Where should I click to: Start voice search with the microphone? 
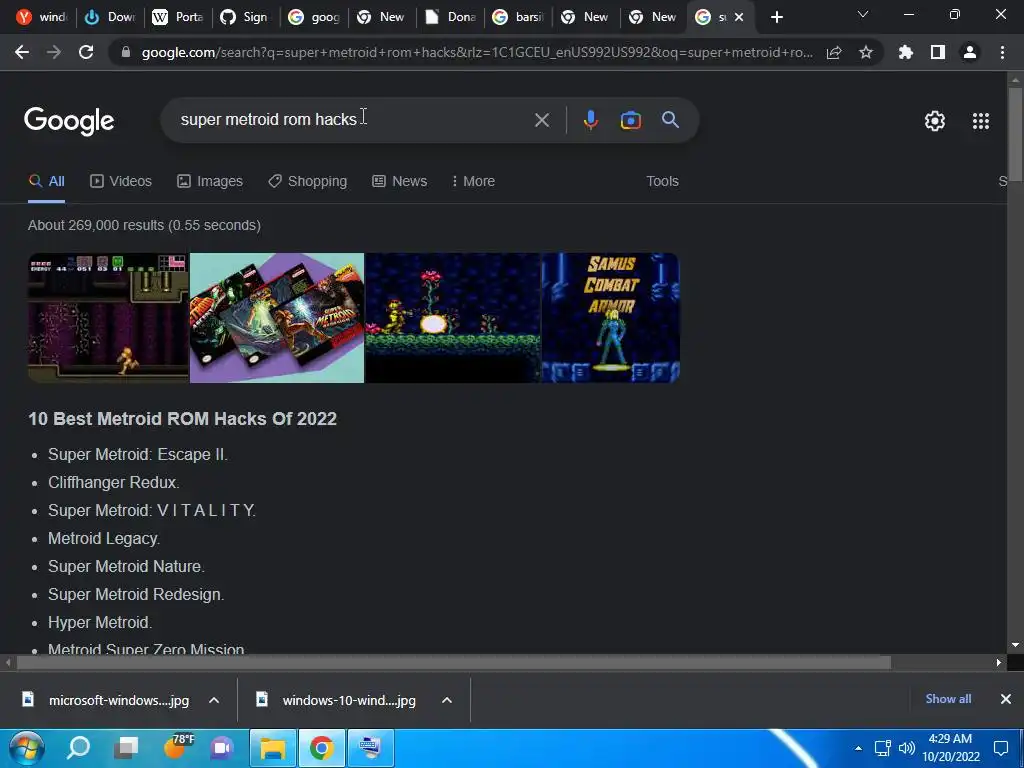(591, 120)
